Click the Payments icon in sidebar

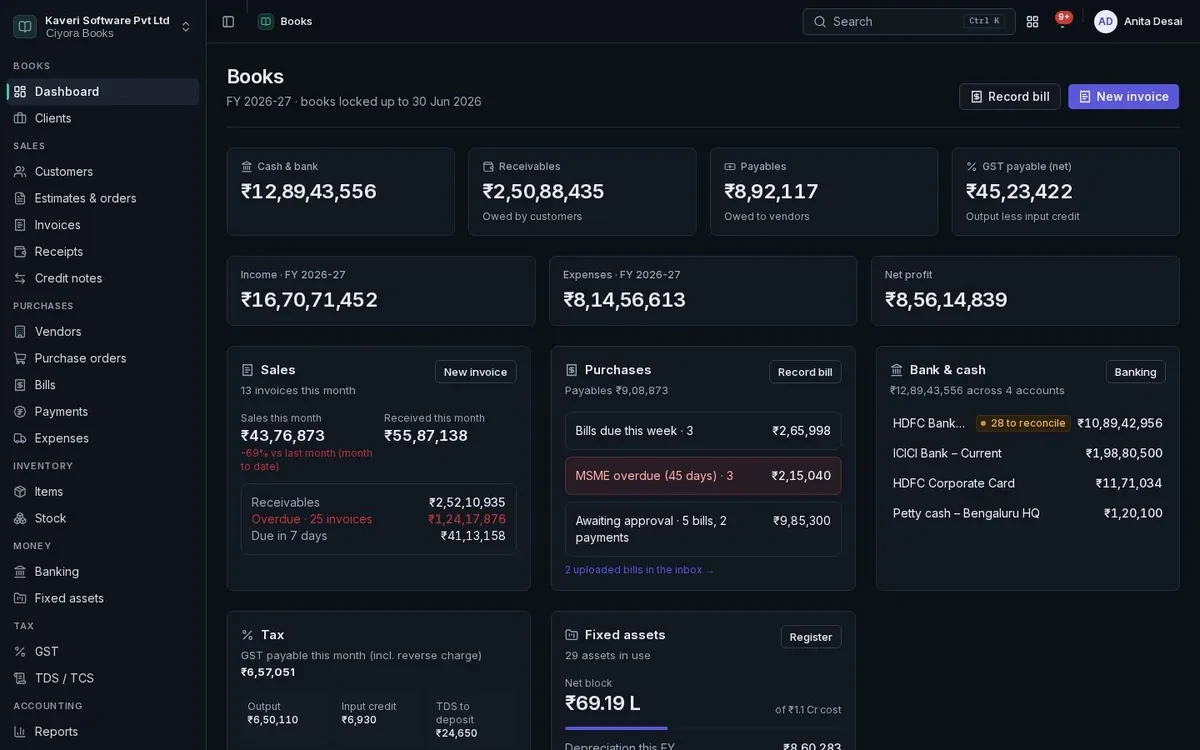(20, 412)
